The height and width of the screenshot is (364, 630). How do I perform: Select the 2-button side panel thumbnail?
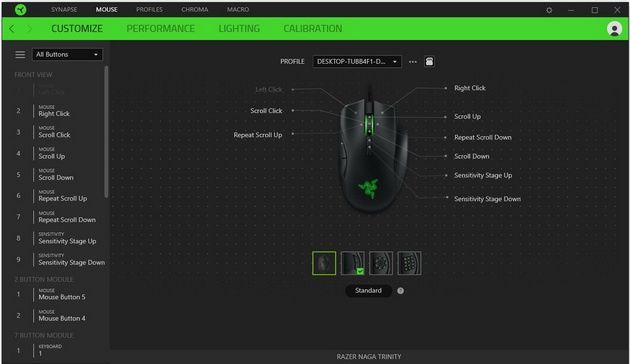[x=352, y=263]
